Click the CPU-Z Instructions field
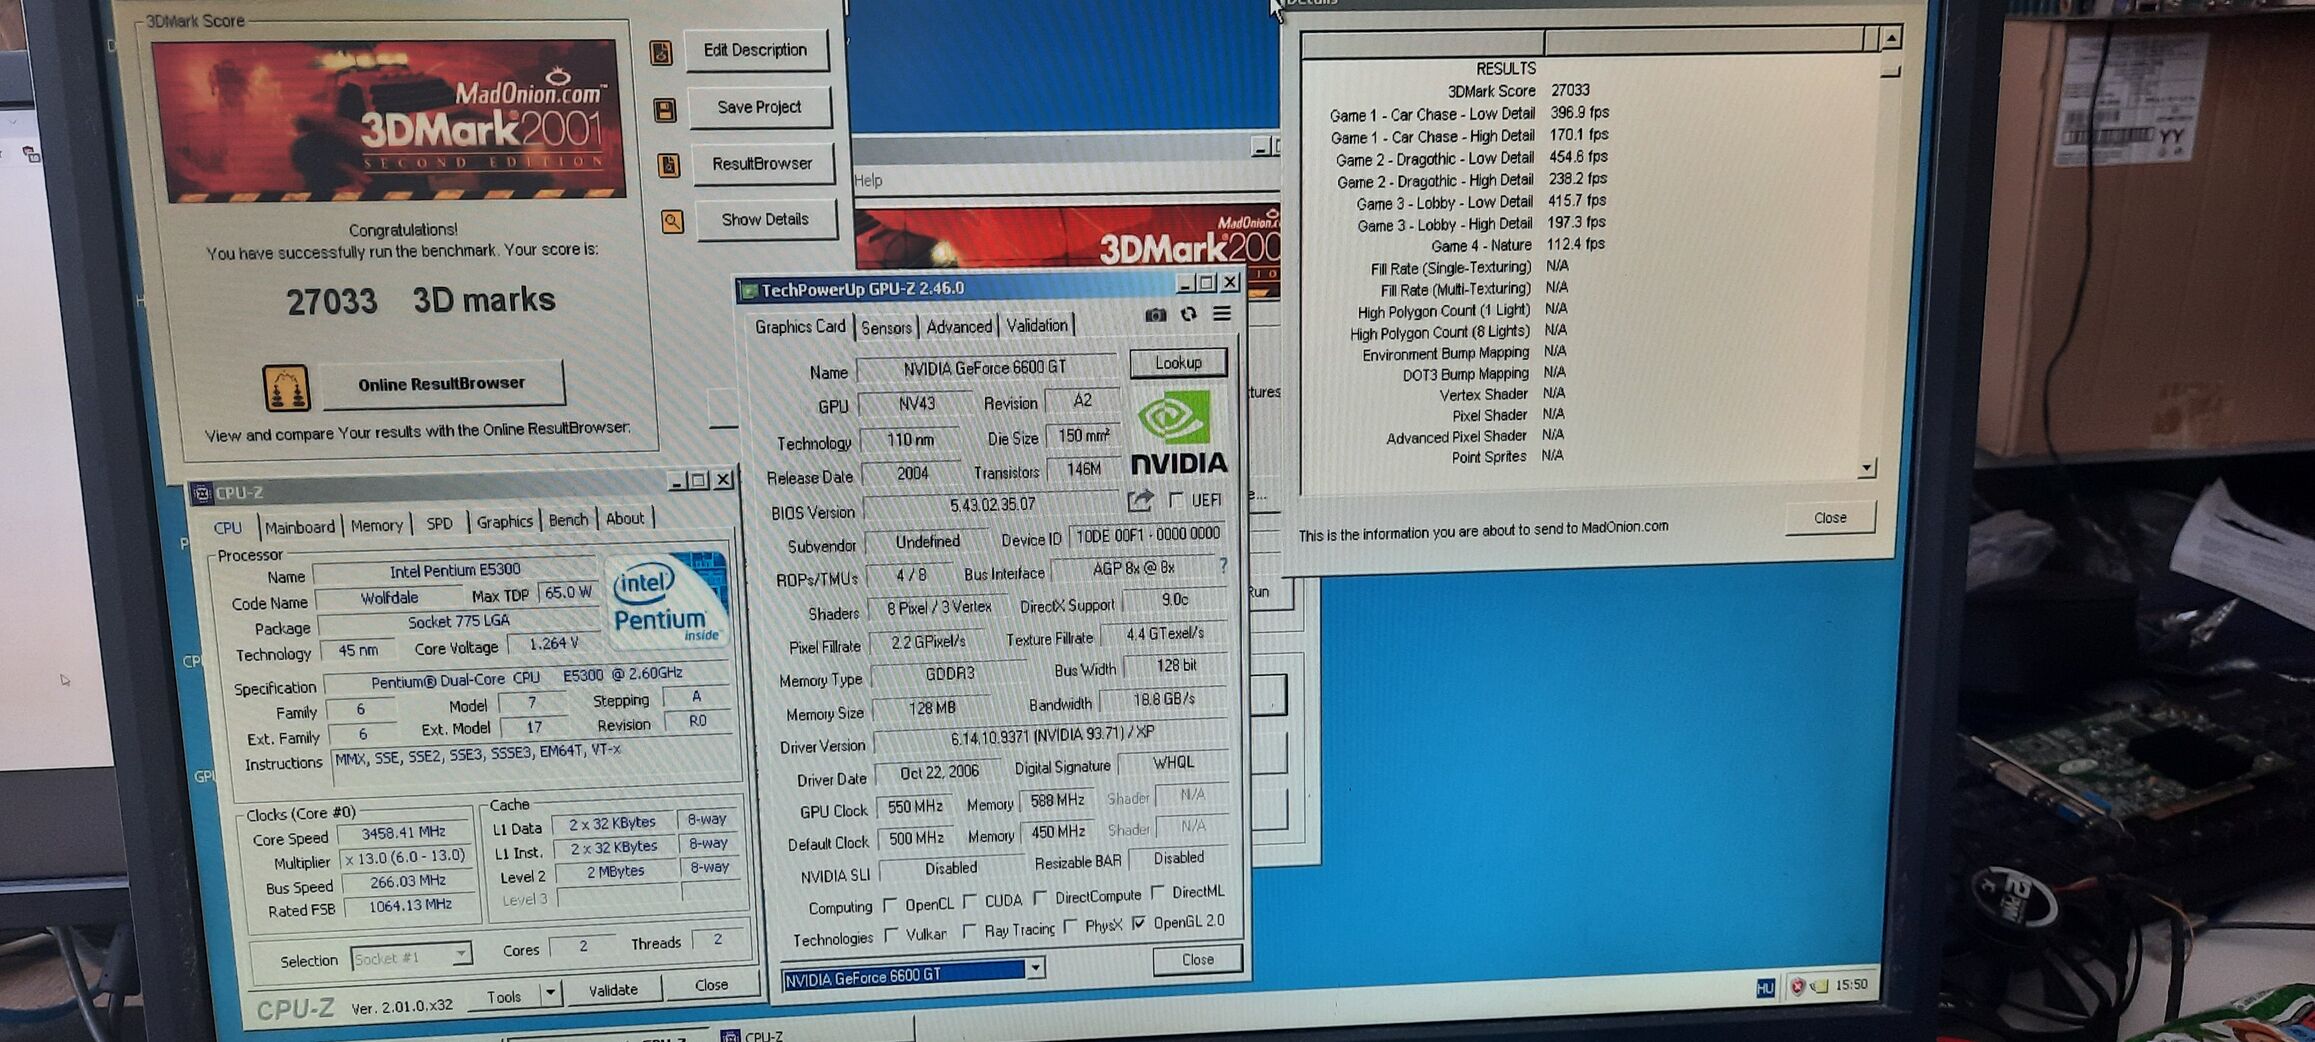 [x=535, y=763]
